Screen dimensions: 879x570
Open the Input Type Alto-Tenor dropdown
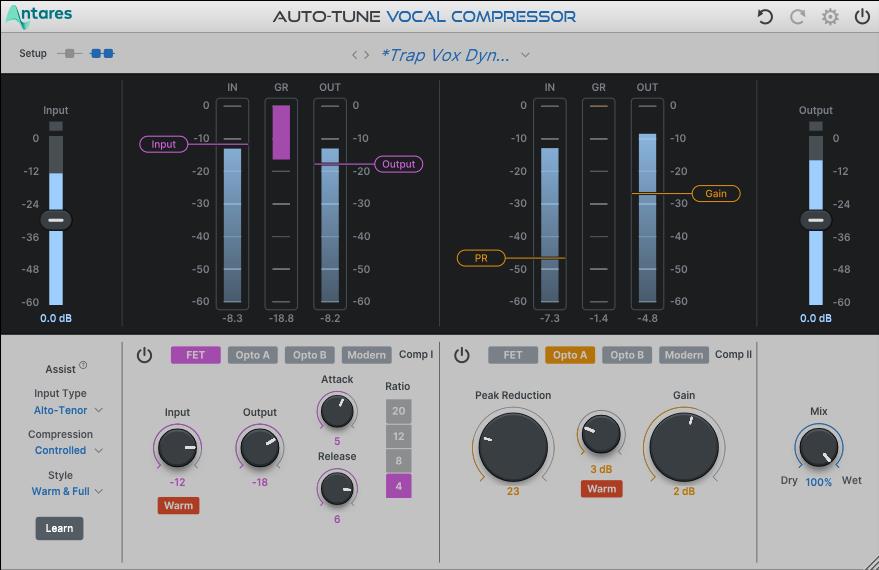click(x=68, y=410)
